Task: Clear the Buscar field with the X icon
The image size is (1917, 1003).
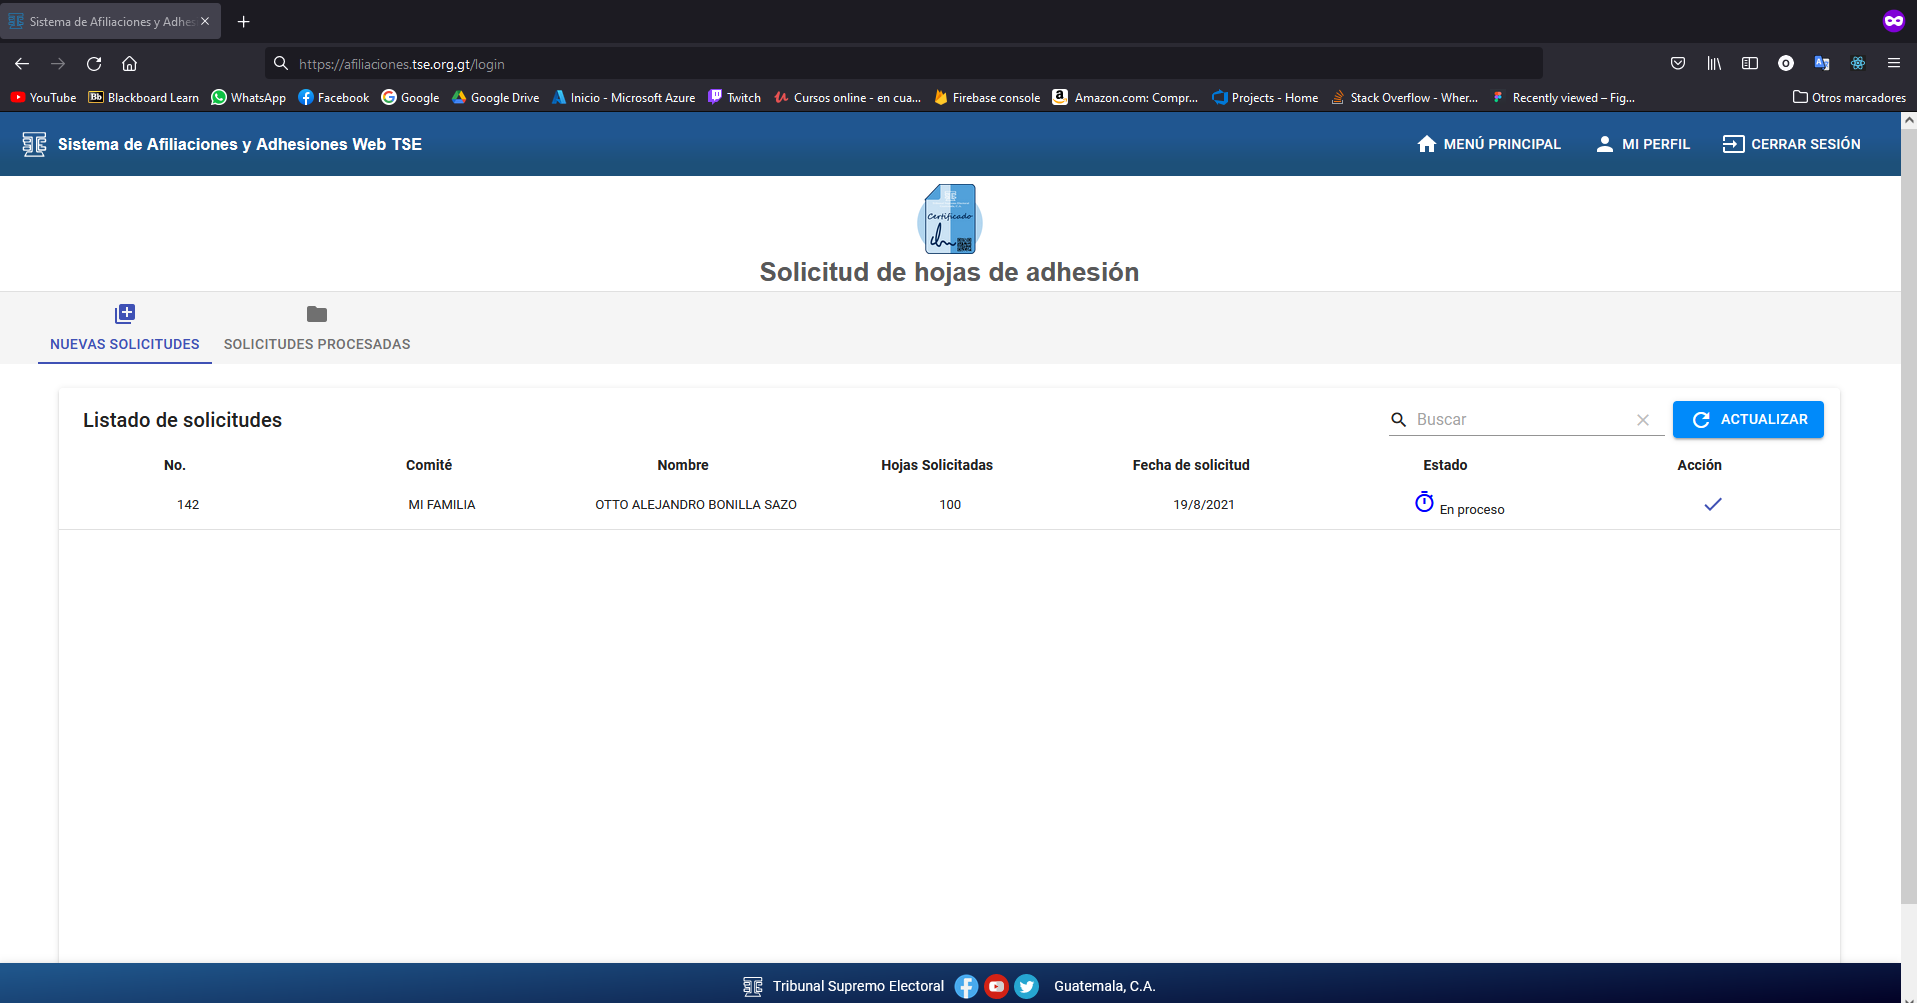Action: (x=1643, y=420)
